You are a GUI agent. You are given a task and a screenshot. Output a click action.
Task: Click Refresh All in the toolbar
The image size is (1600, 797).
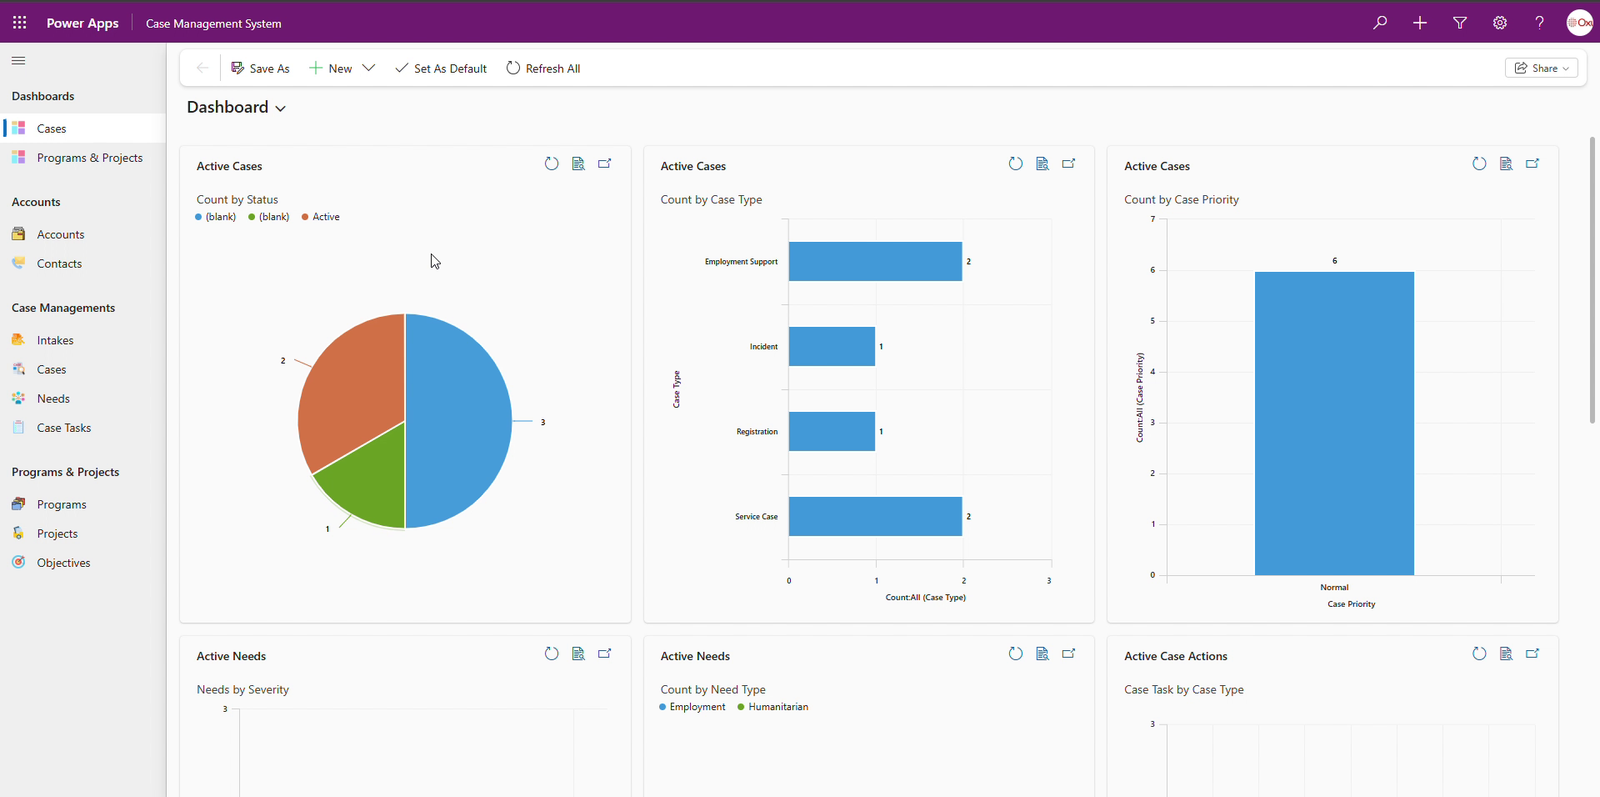(x=543, y=68)
